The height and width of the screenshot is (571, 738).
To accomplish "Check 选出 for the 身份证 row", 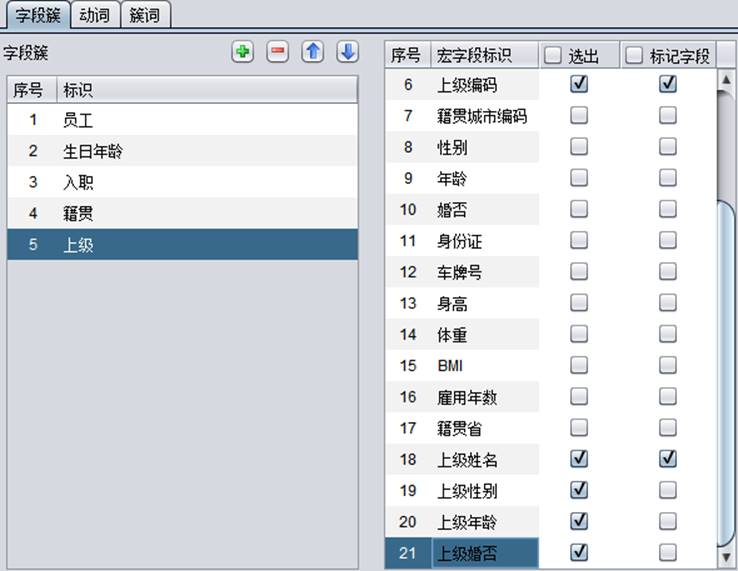I will pos(578,241).
